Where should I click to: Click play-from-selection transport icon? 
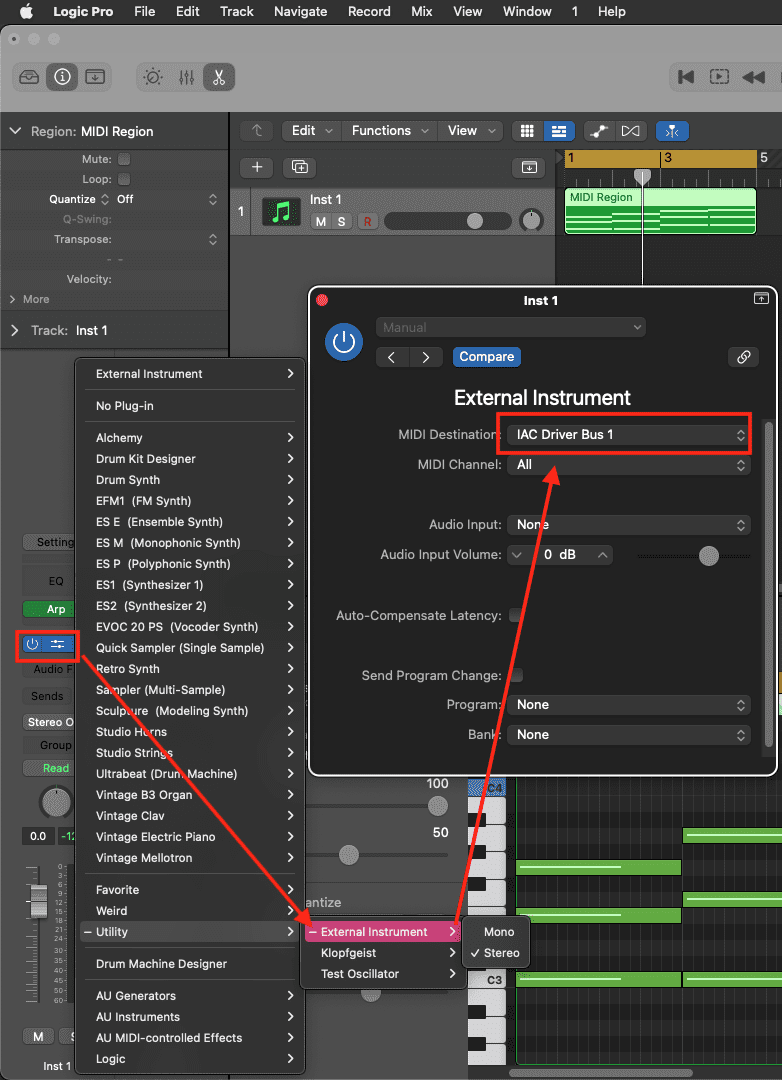coord(719,77)
